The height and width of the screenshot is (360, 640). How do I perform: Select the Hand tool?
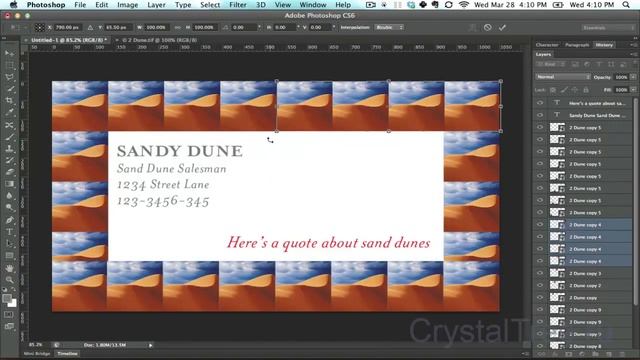pos(9,268)
